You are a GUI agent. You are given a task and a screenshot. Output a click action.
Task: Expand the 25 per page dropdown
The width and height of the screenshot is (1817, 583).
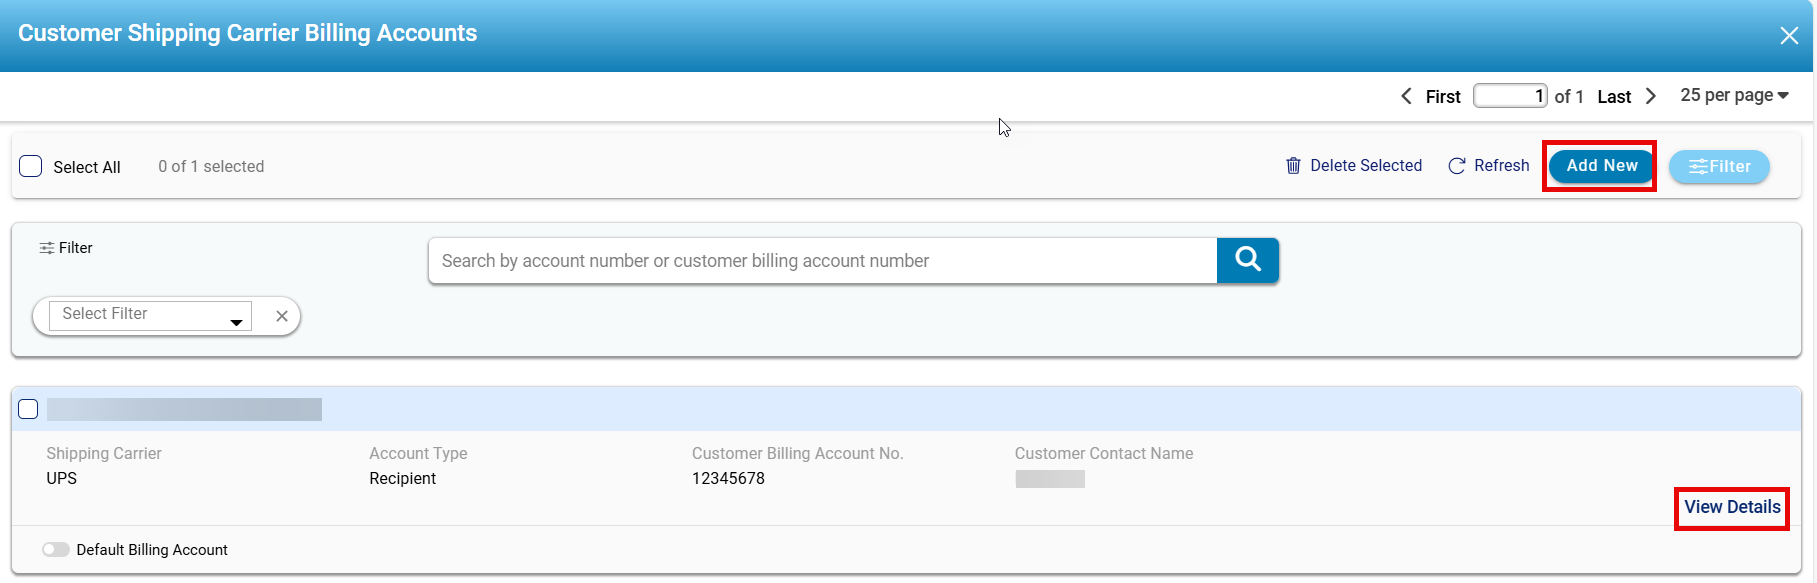pos(1734,95)
